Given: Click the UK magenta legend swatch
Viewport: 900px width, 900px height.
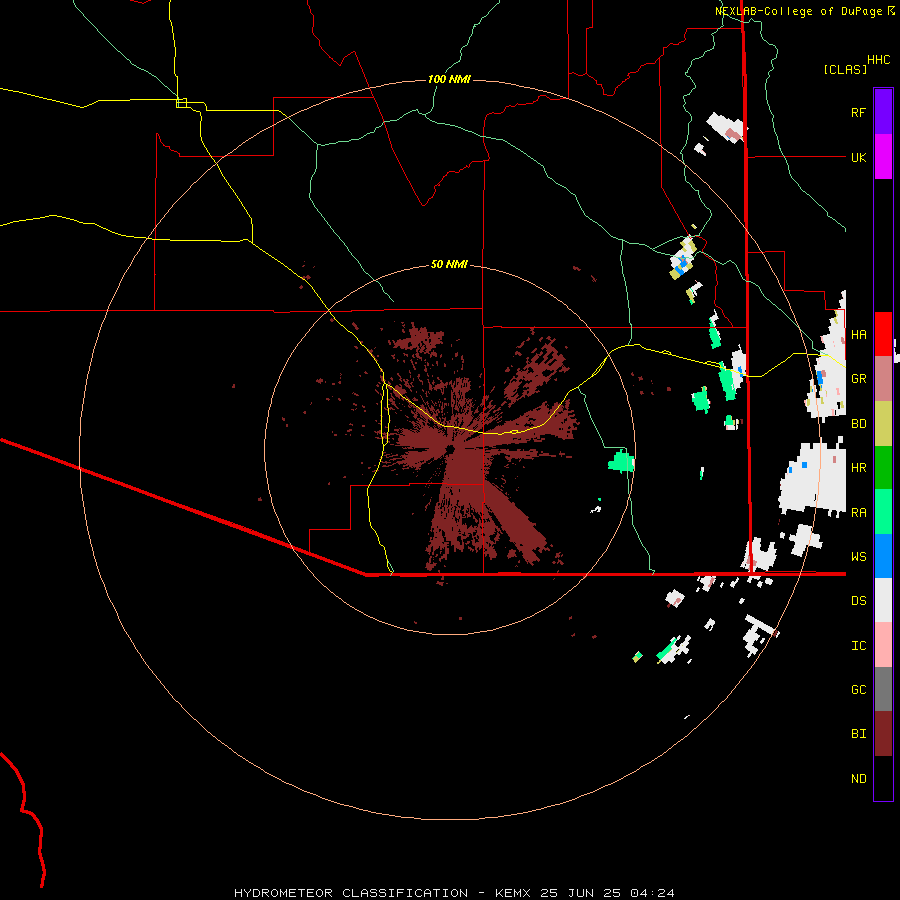Looking at the screenshot, I should [883, 157].
